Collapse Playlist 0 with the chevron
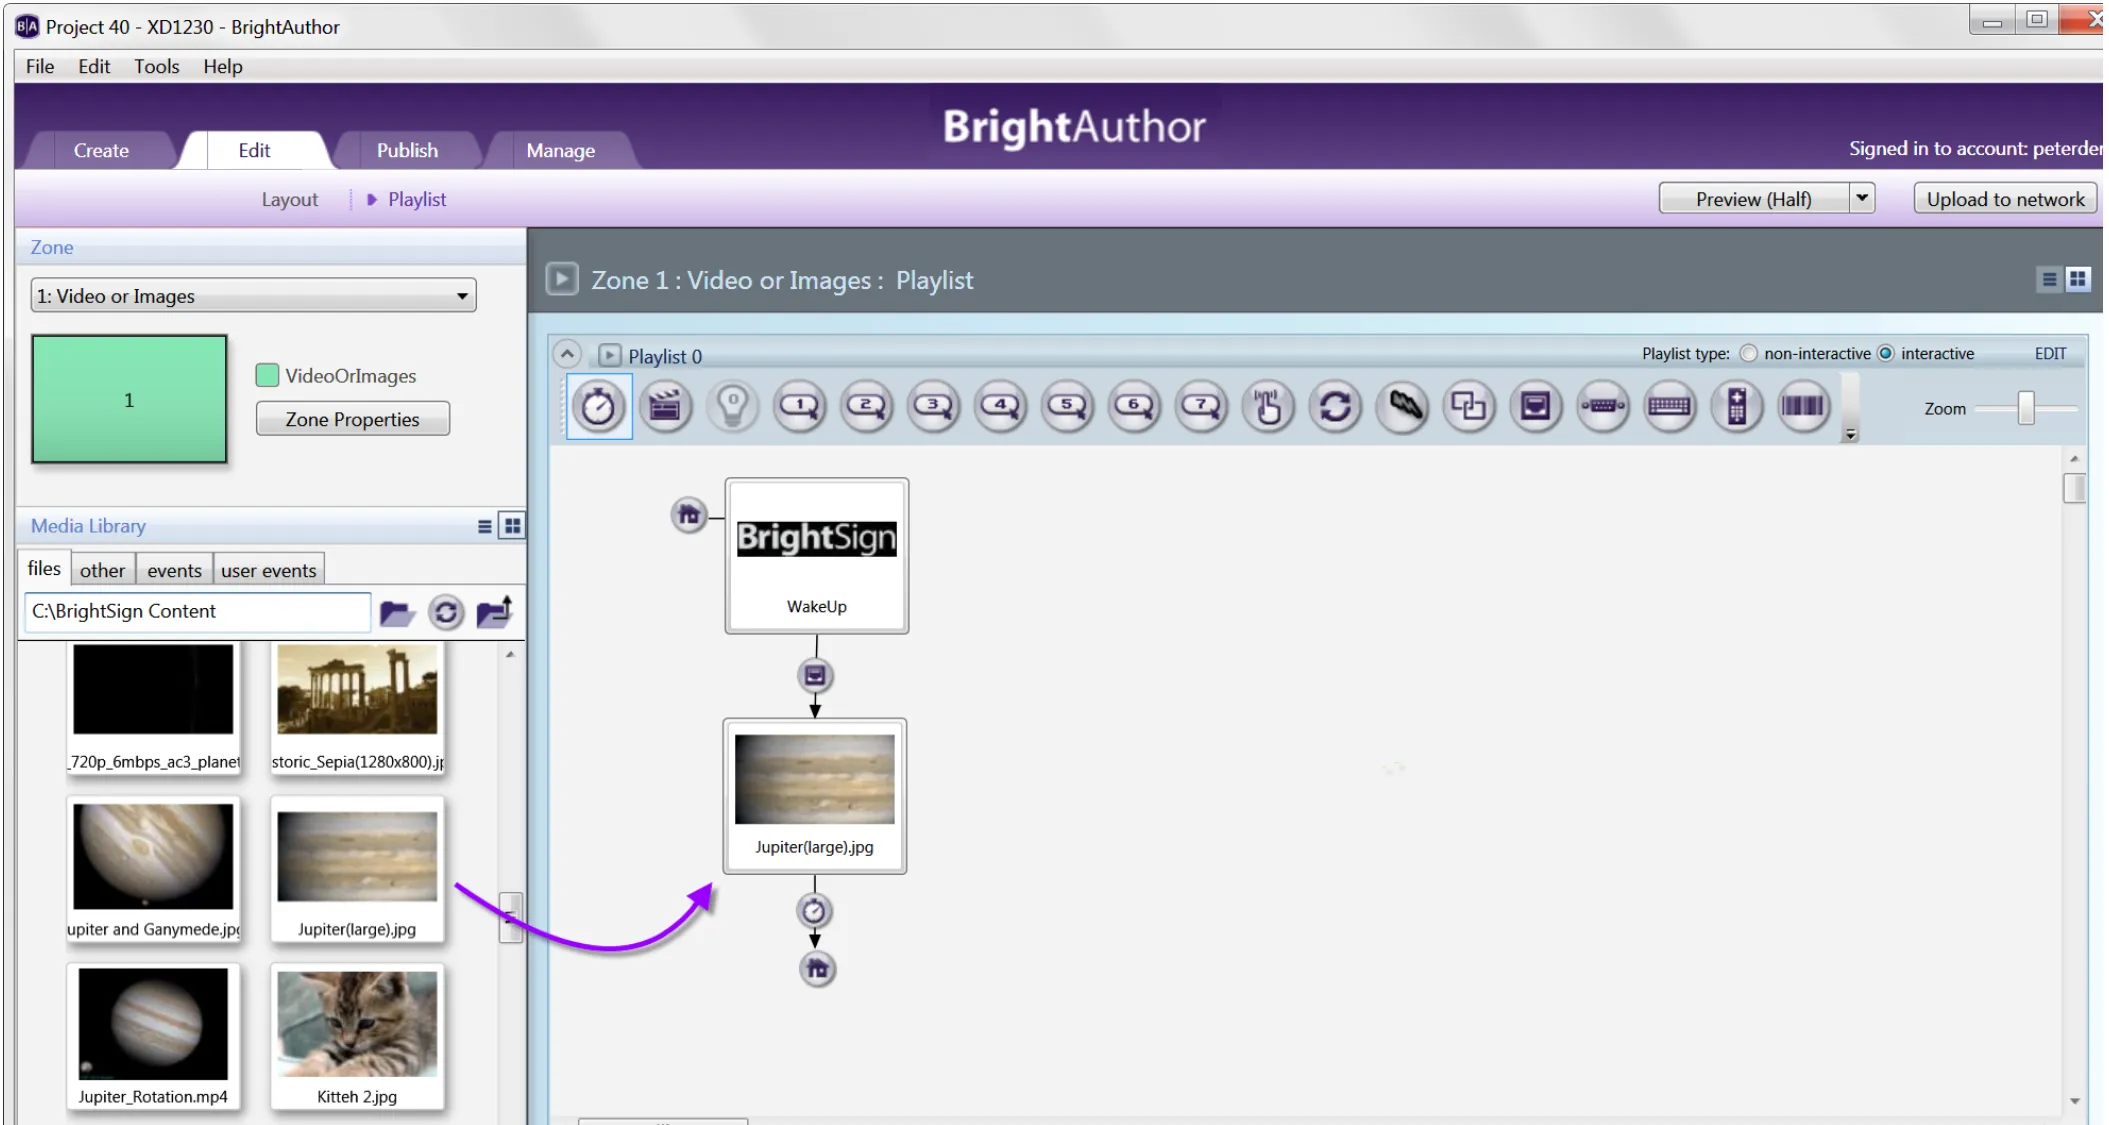Screen dimensions: 2109x1125 567,354
